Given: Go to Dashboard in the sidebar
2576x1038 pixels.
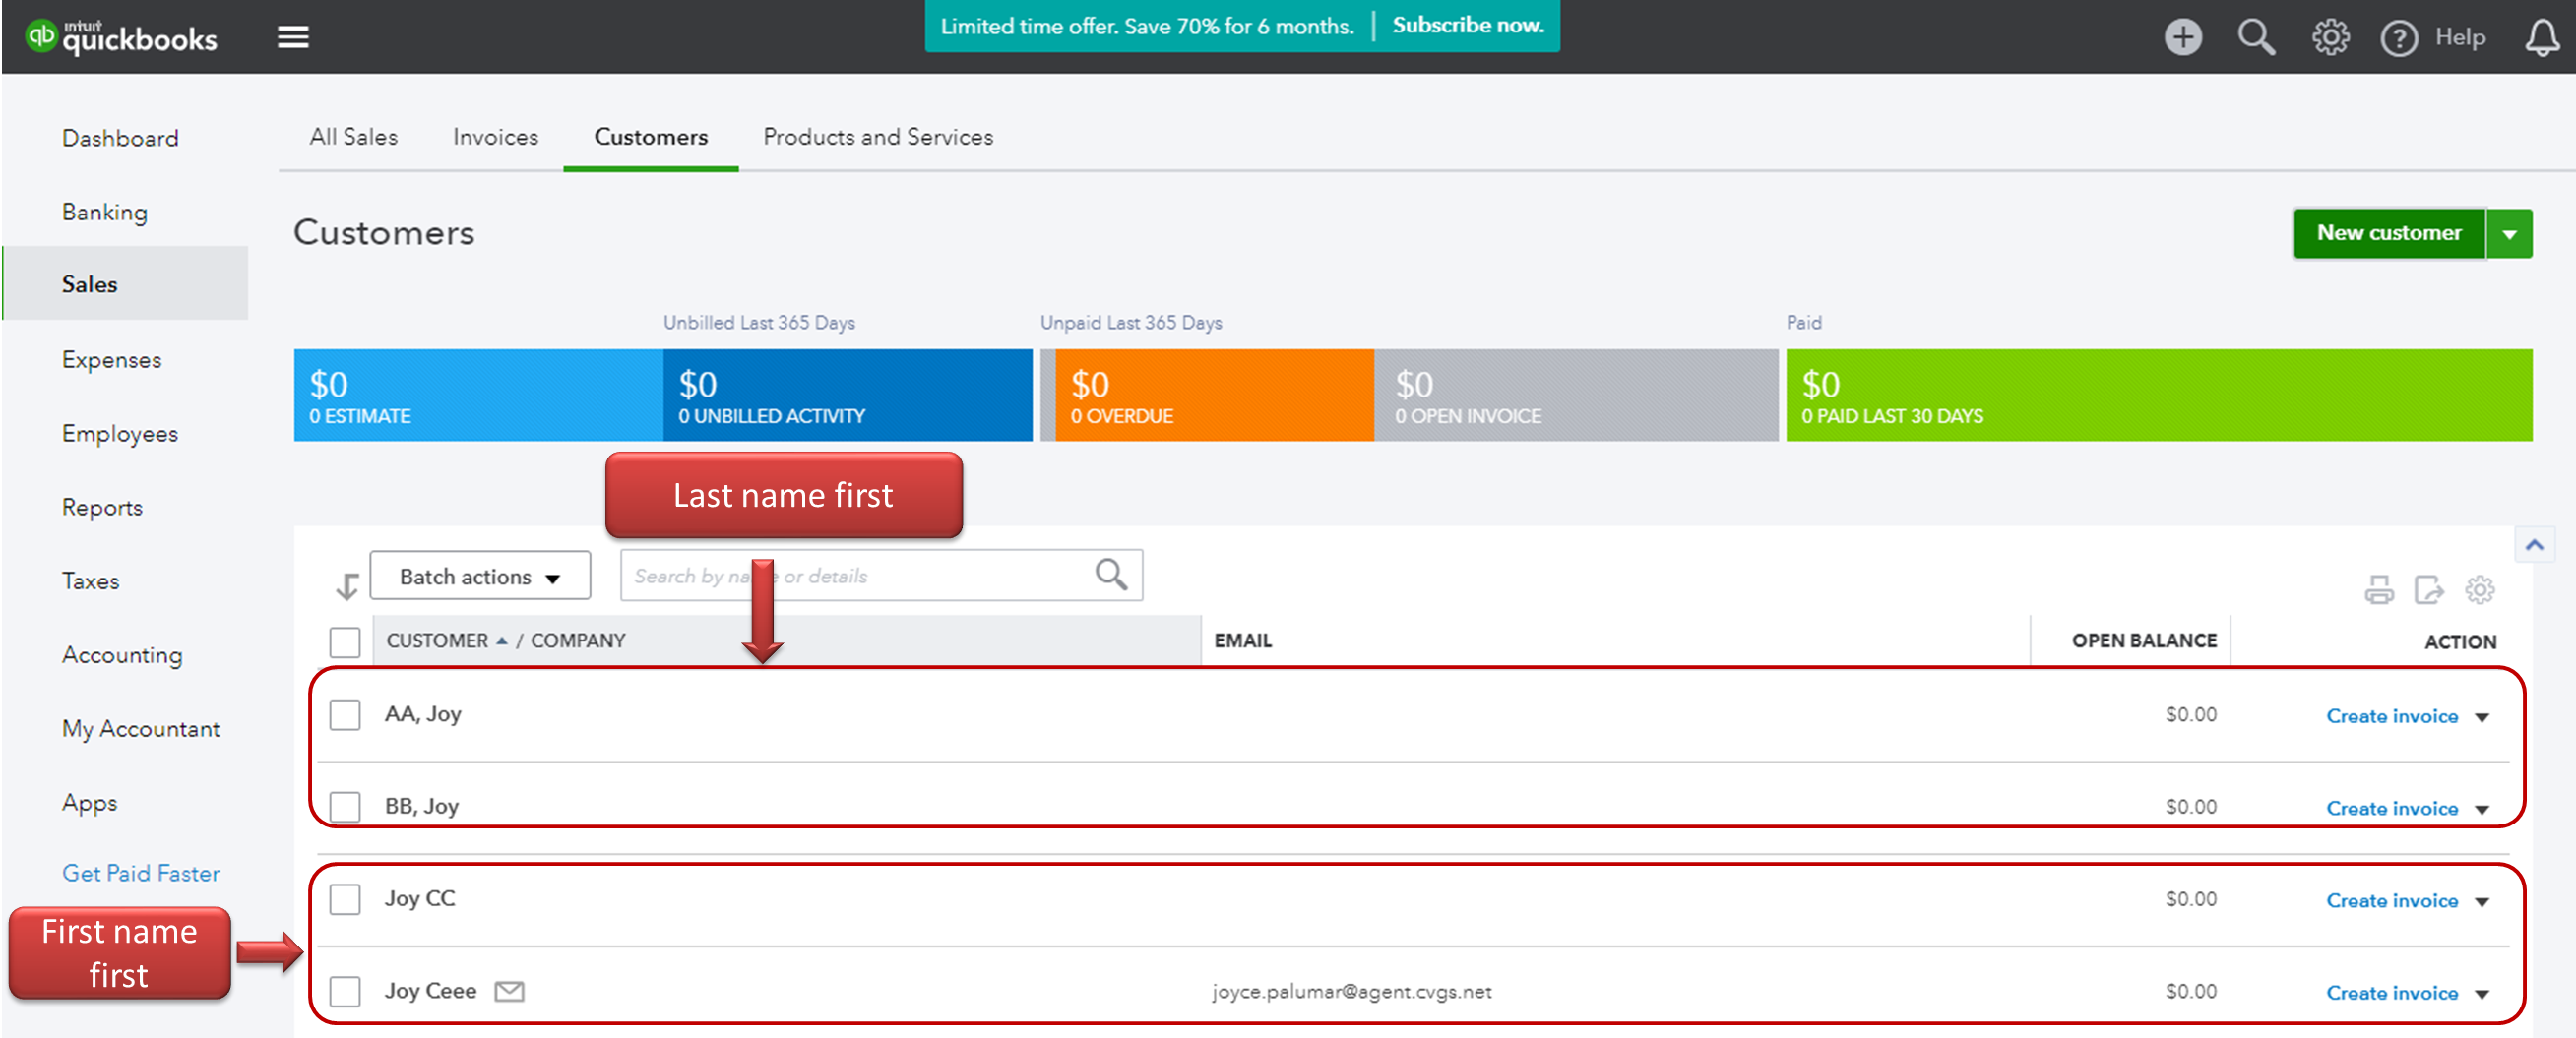Looking at the screenshot, I should pyautogui.click(x=120, y=138).
